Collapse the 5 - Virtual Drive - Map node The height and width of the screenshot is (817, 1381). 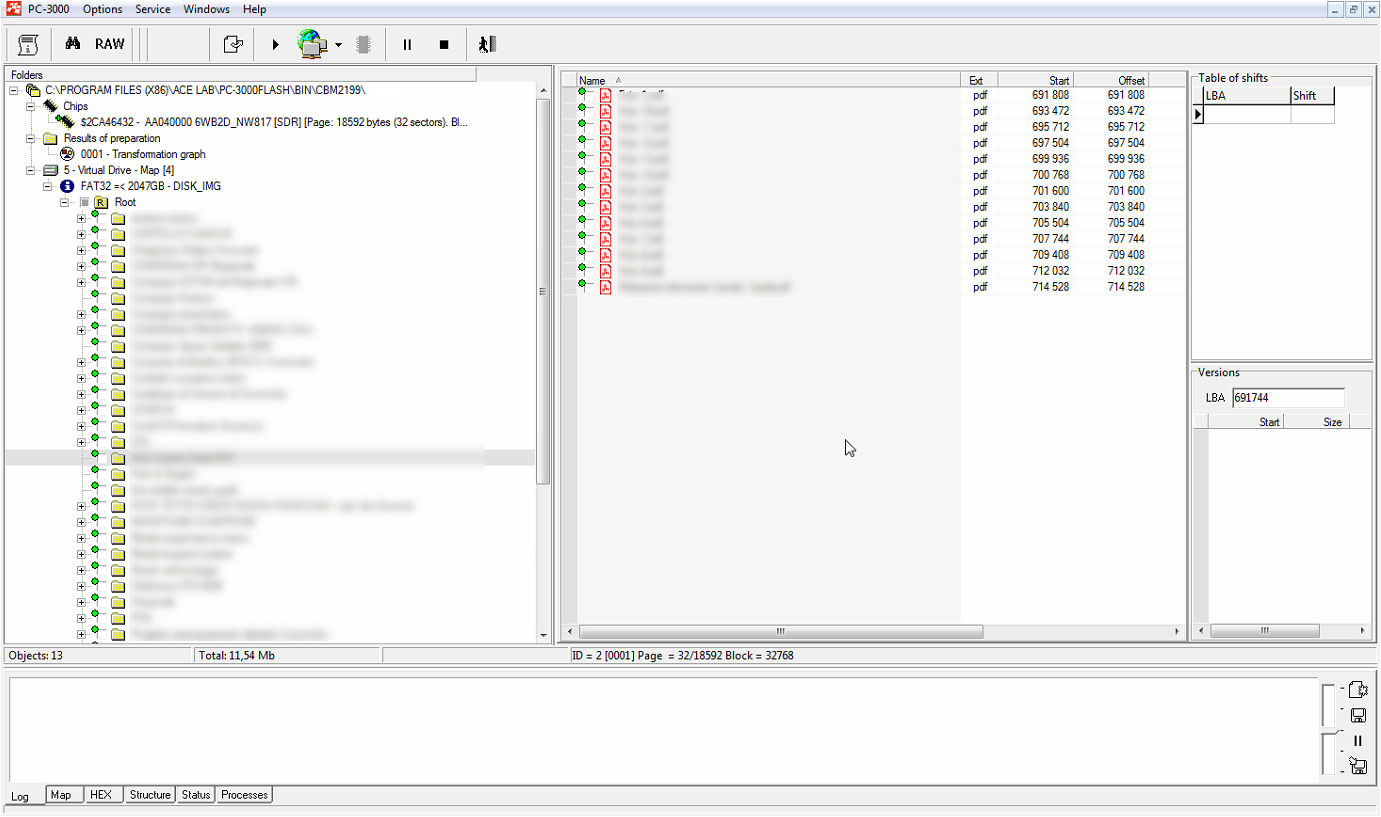click(x=31, y=170)
